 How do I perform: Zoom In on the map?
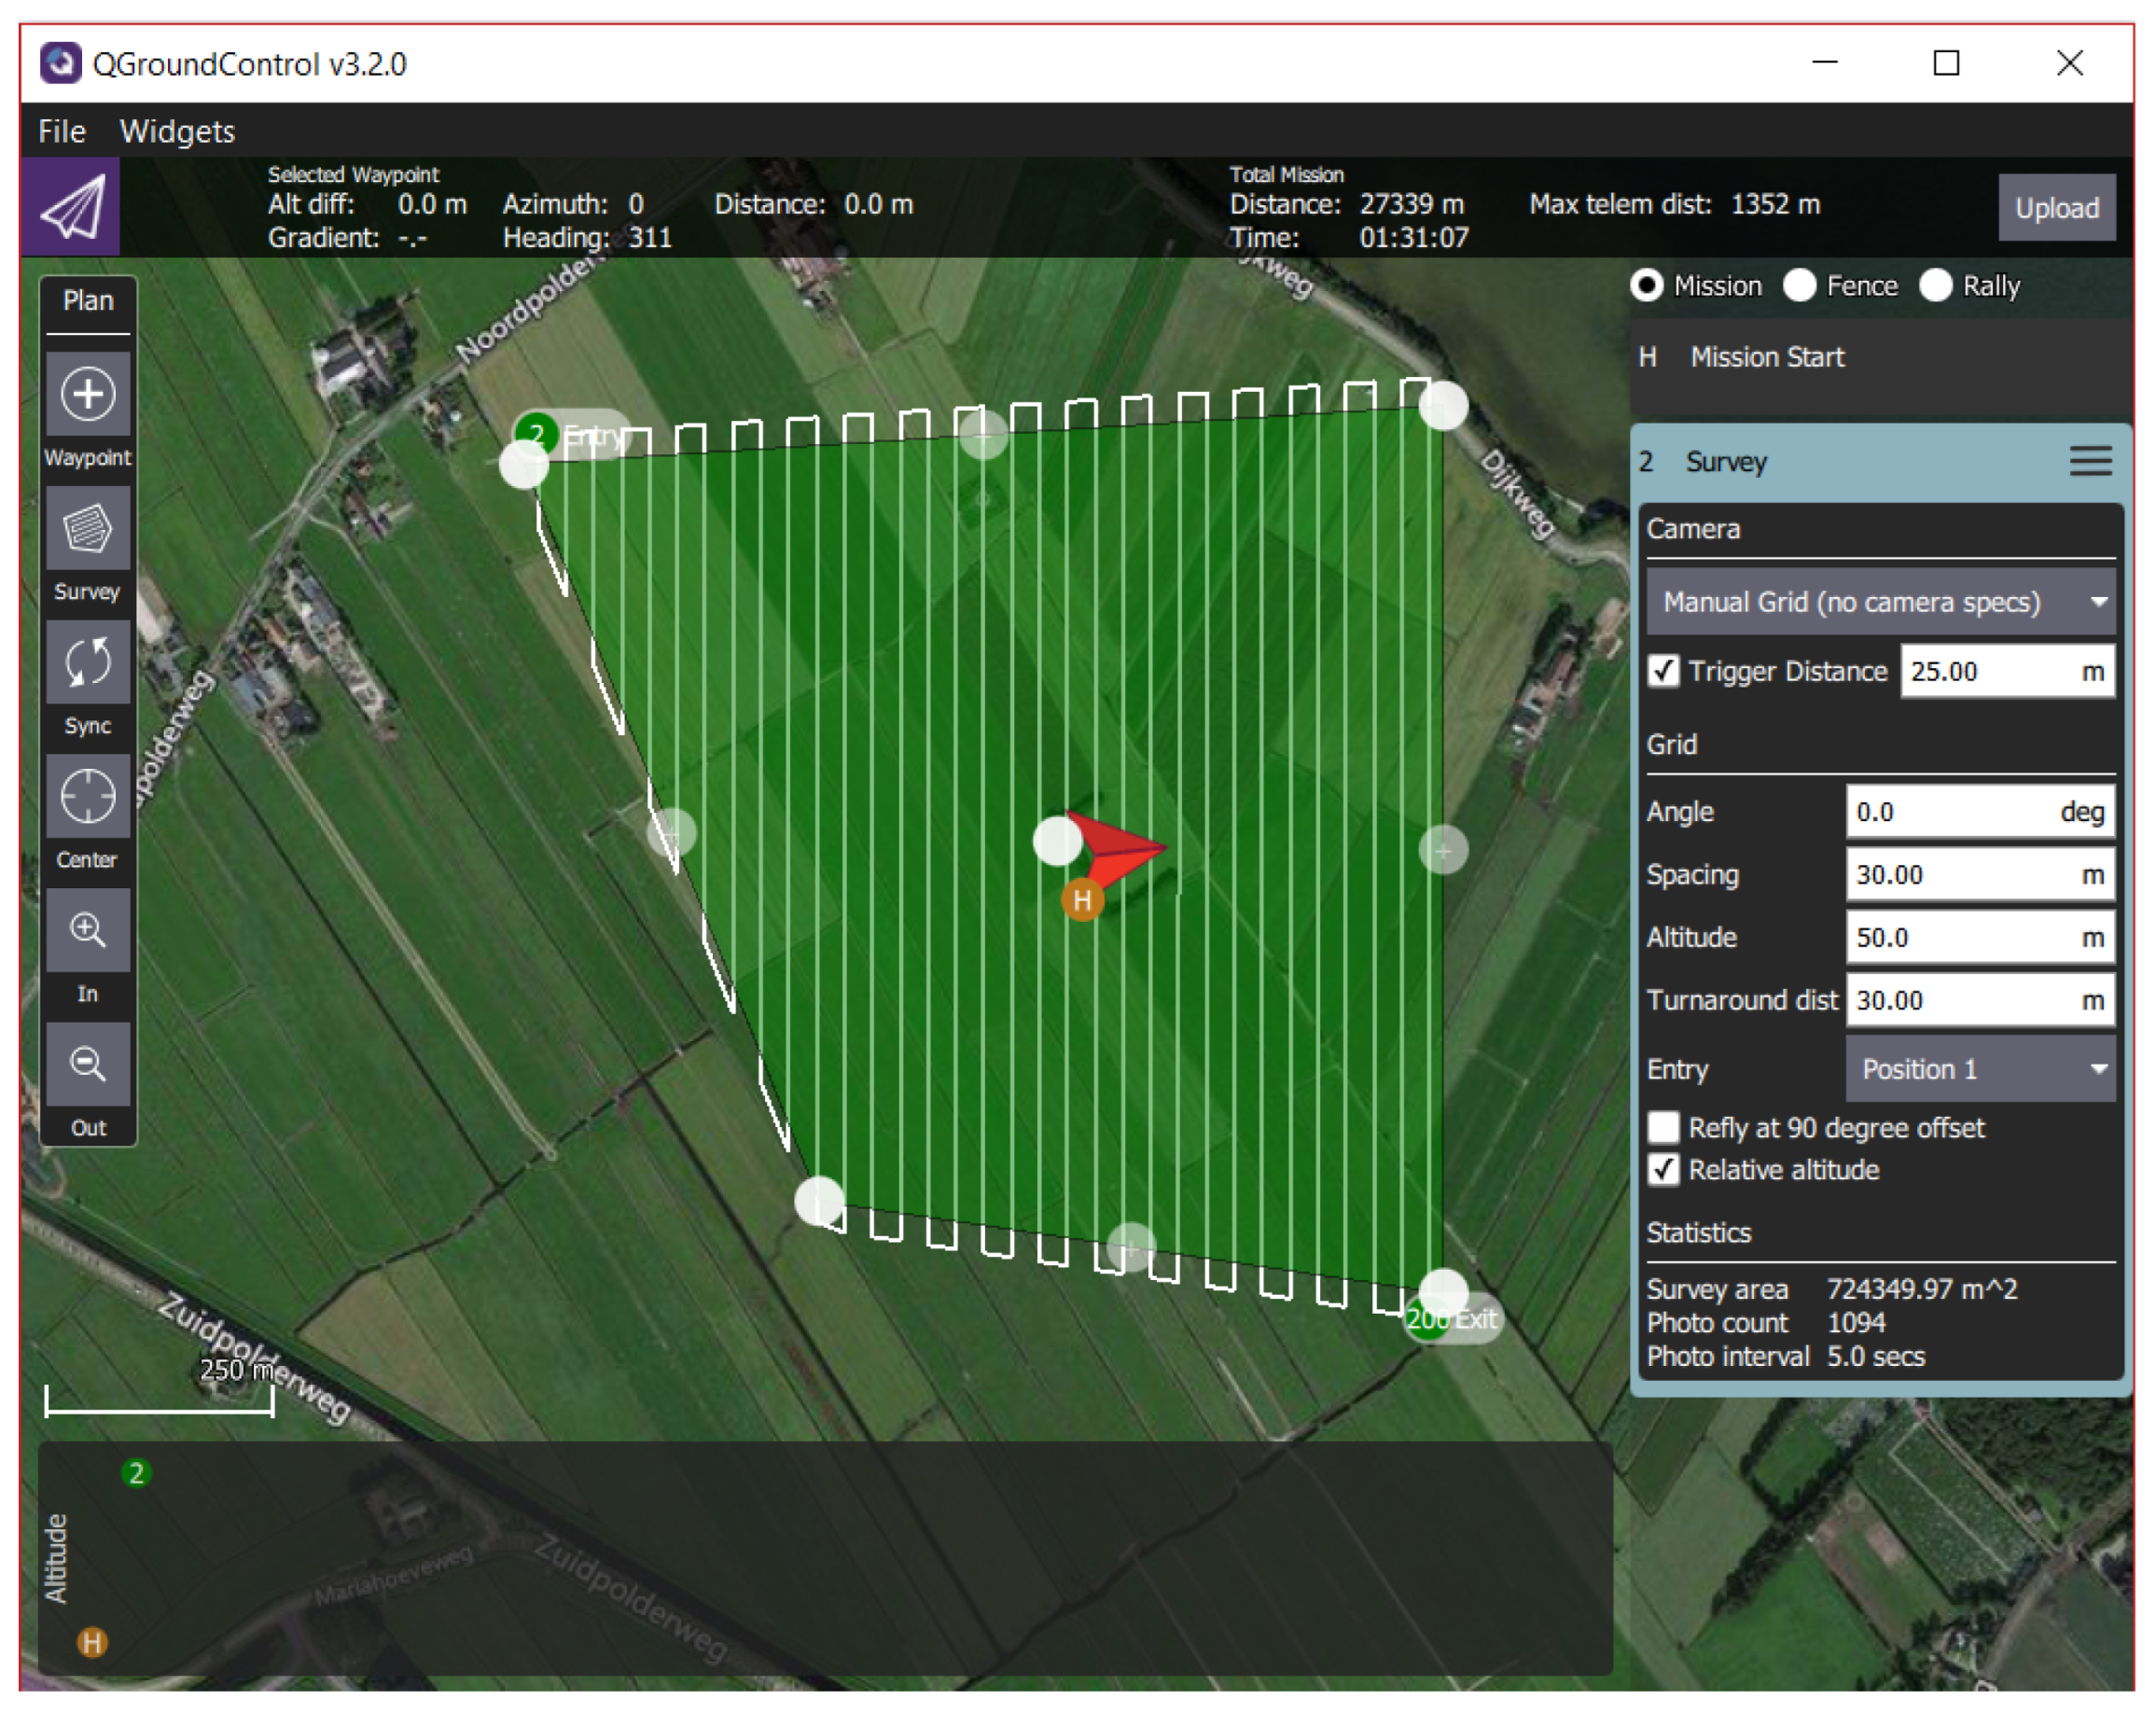pyautogui.click(x=88, y=931)
